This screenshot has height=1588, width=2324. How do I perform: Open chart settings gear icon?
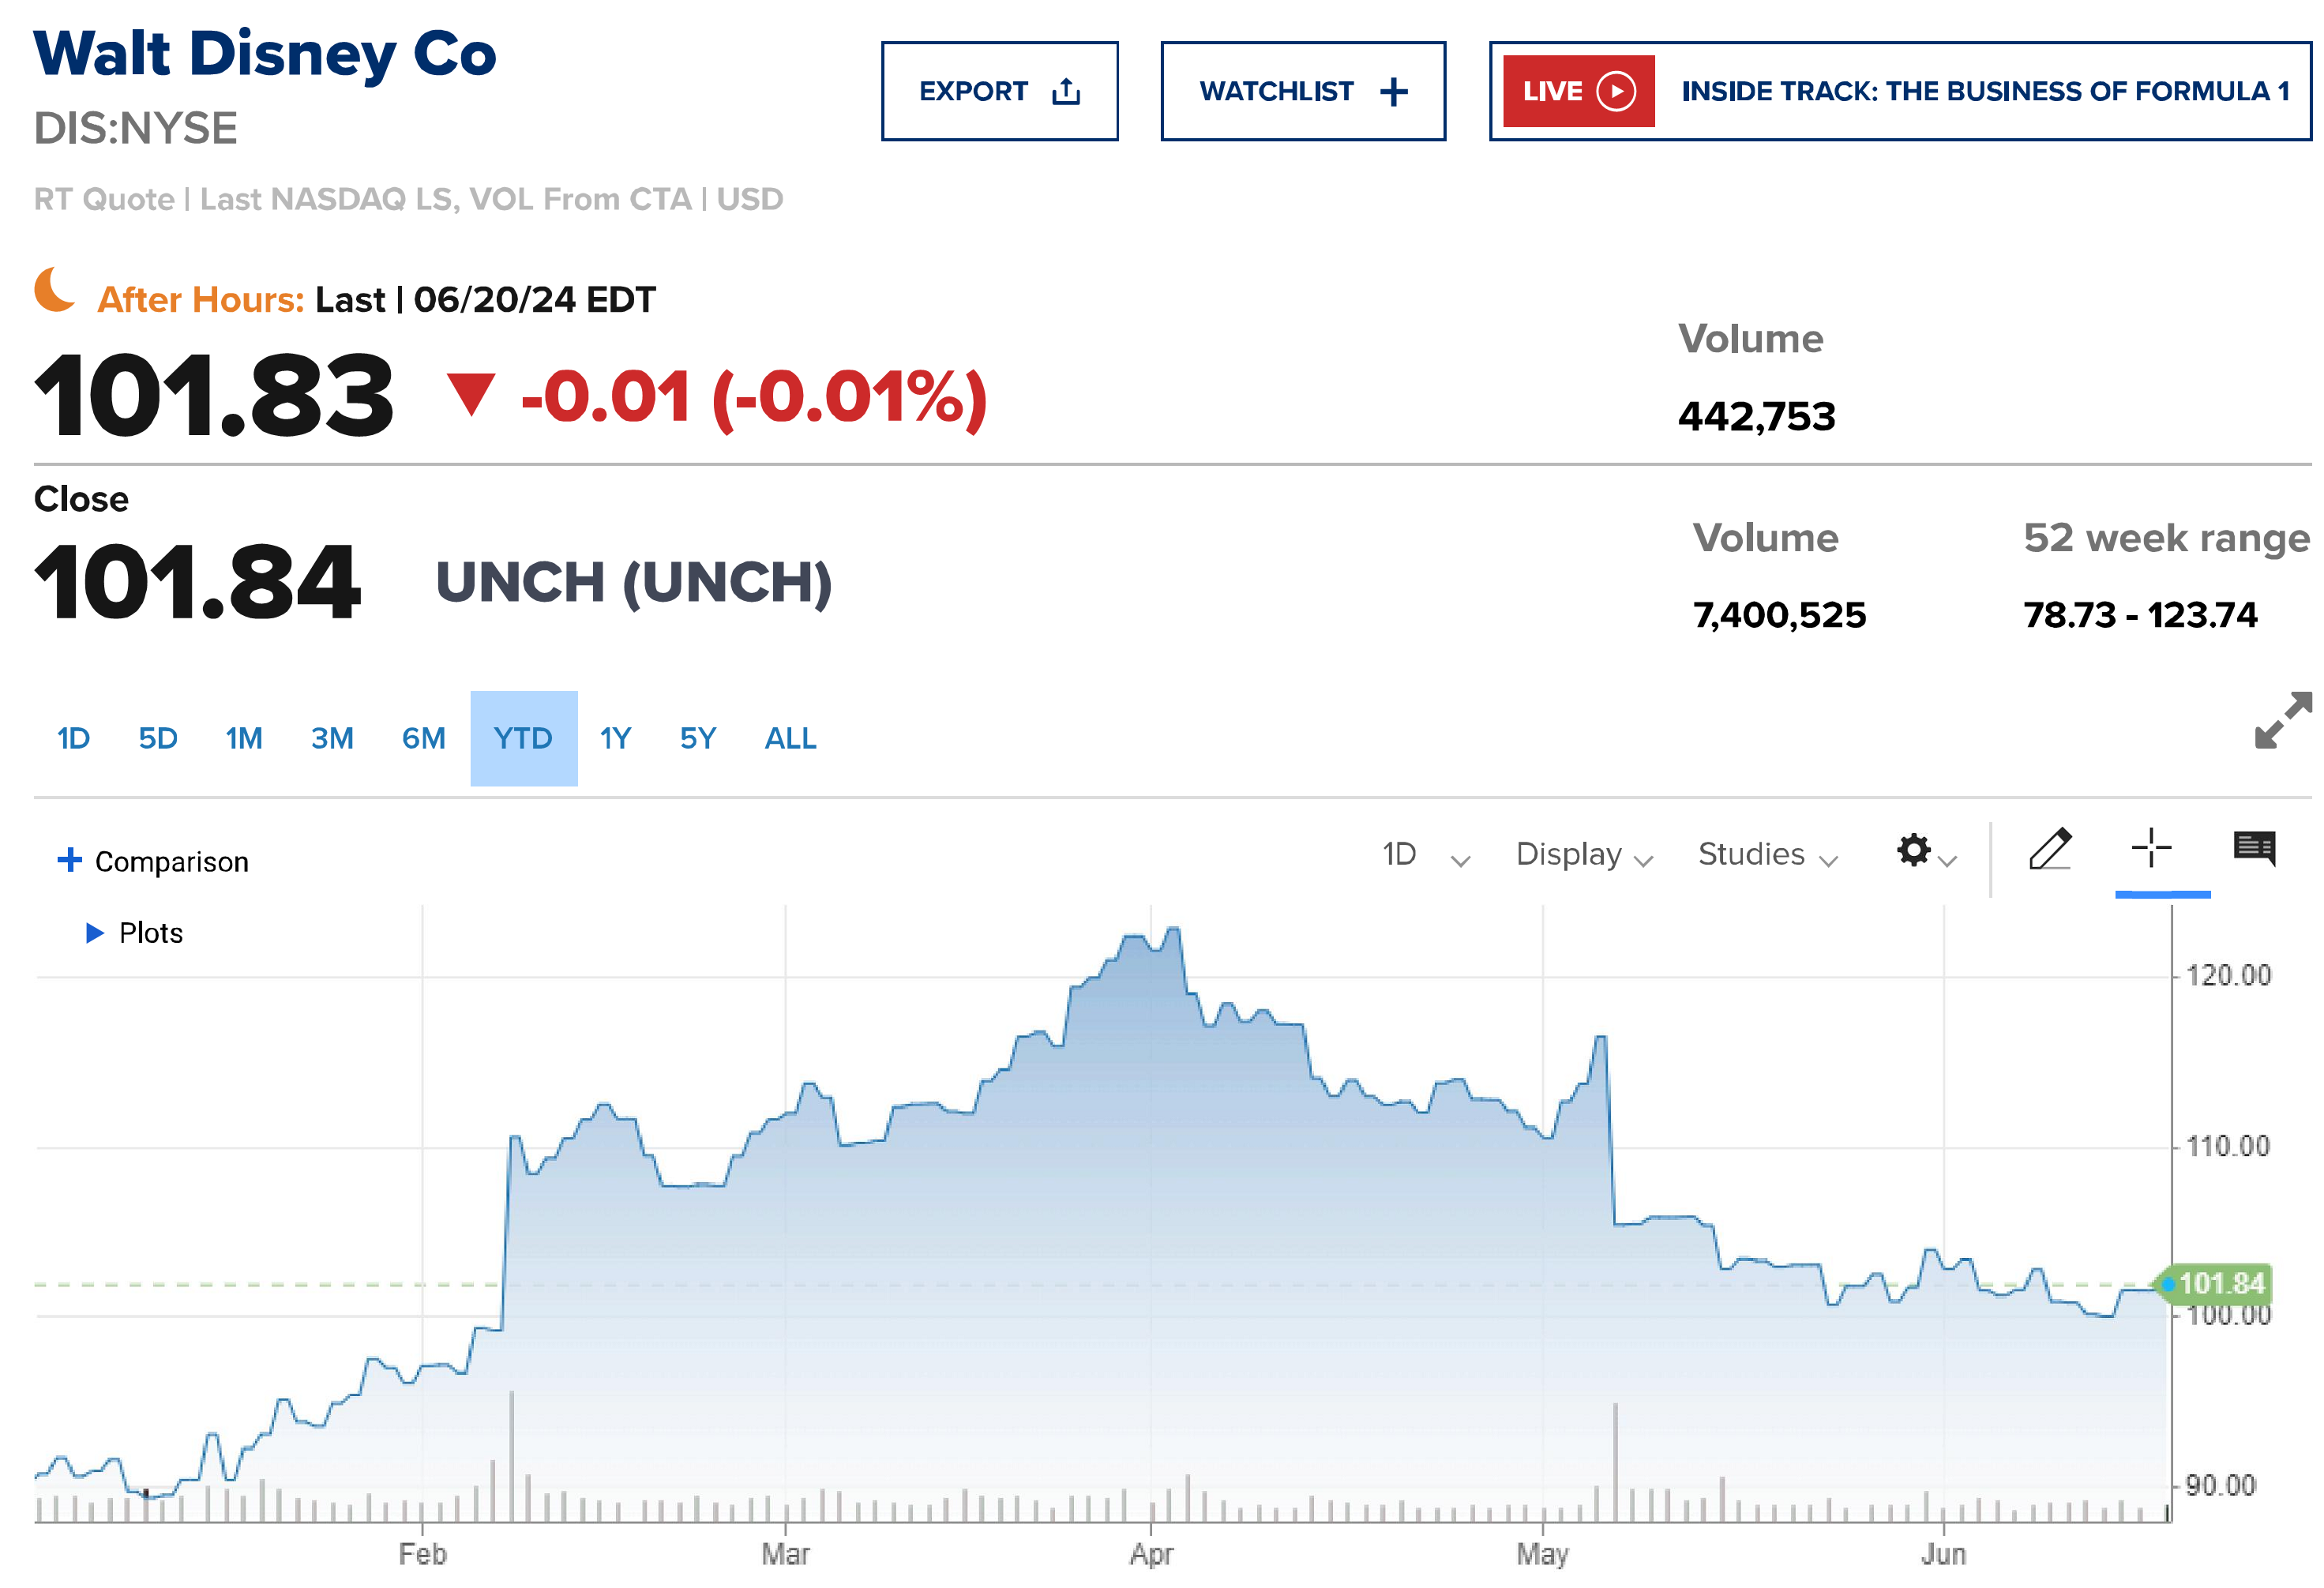pyautogui.click(x=1913, y=851)
